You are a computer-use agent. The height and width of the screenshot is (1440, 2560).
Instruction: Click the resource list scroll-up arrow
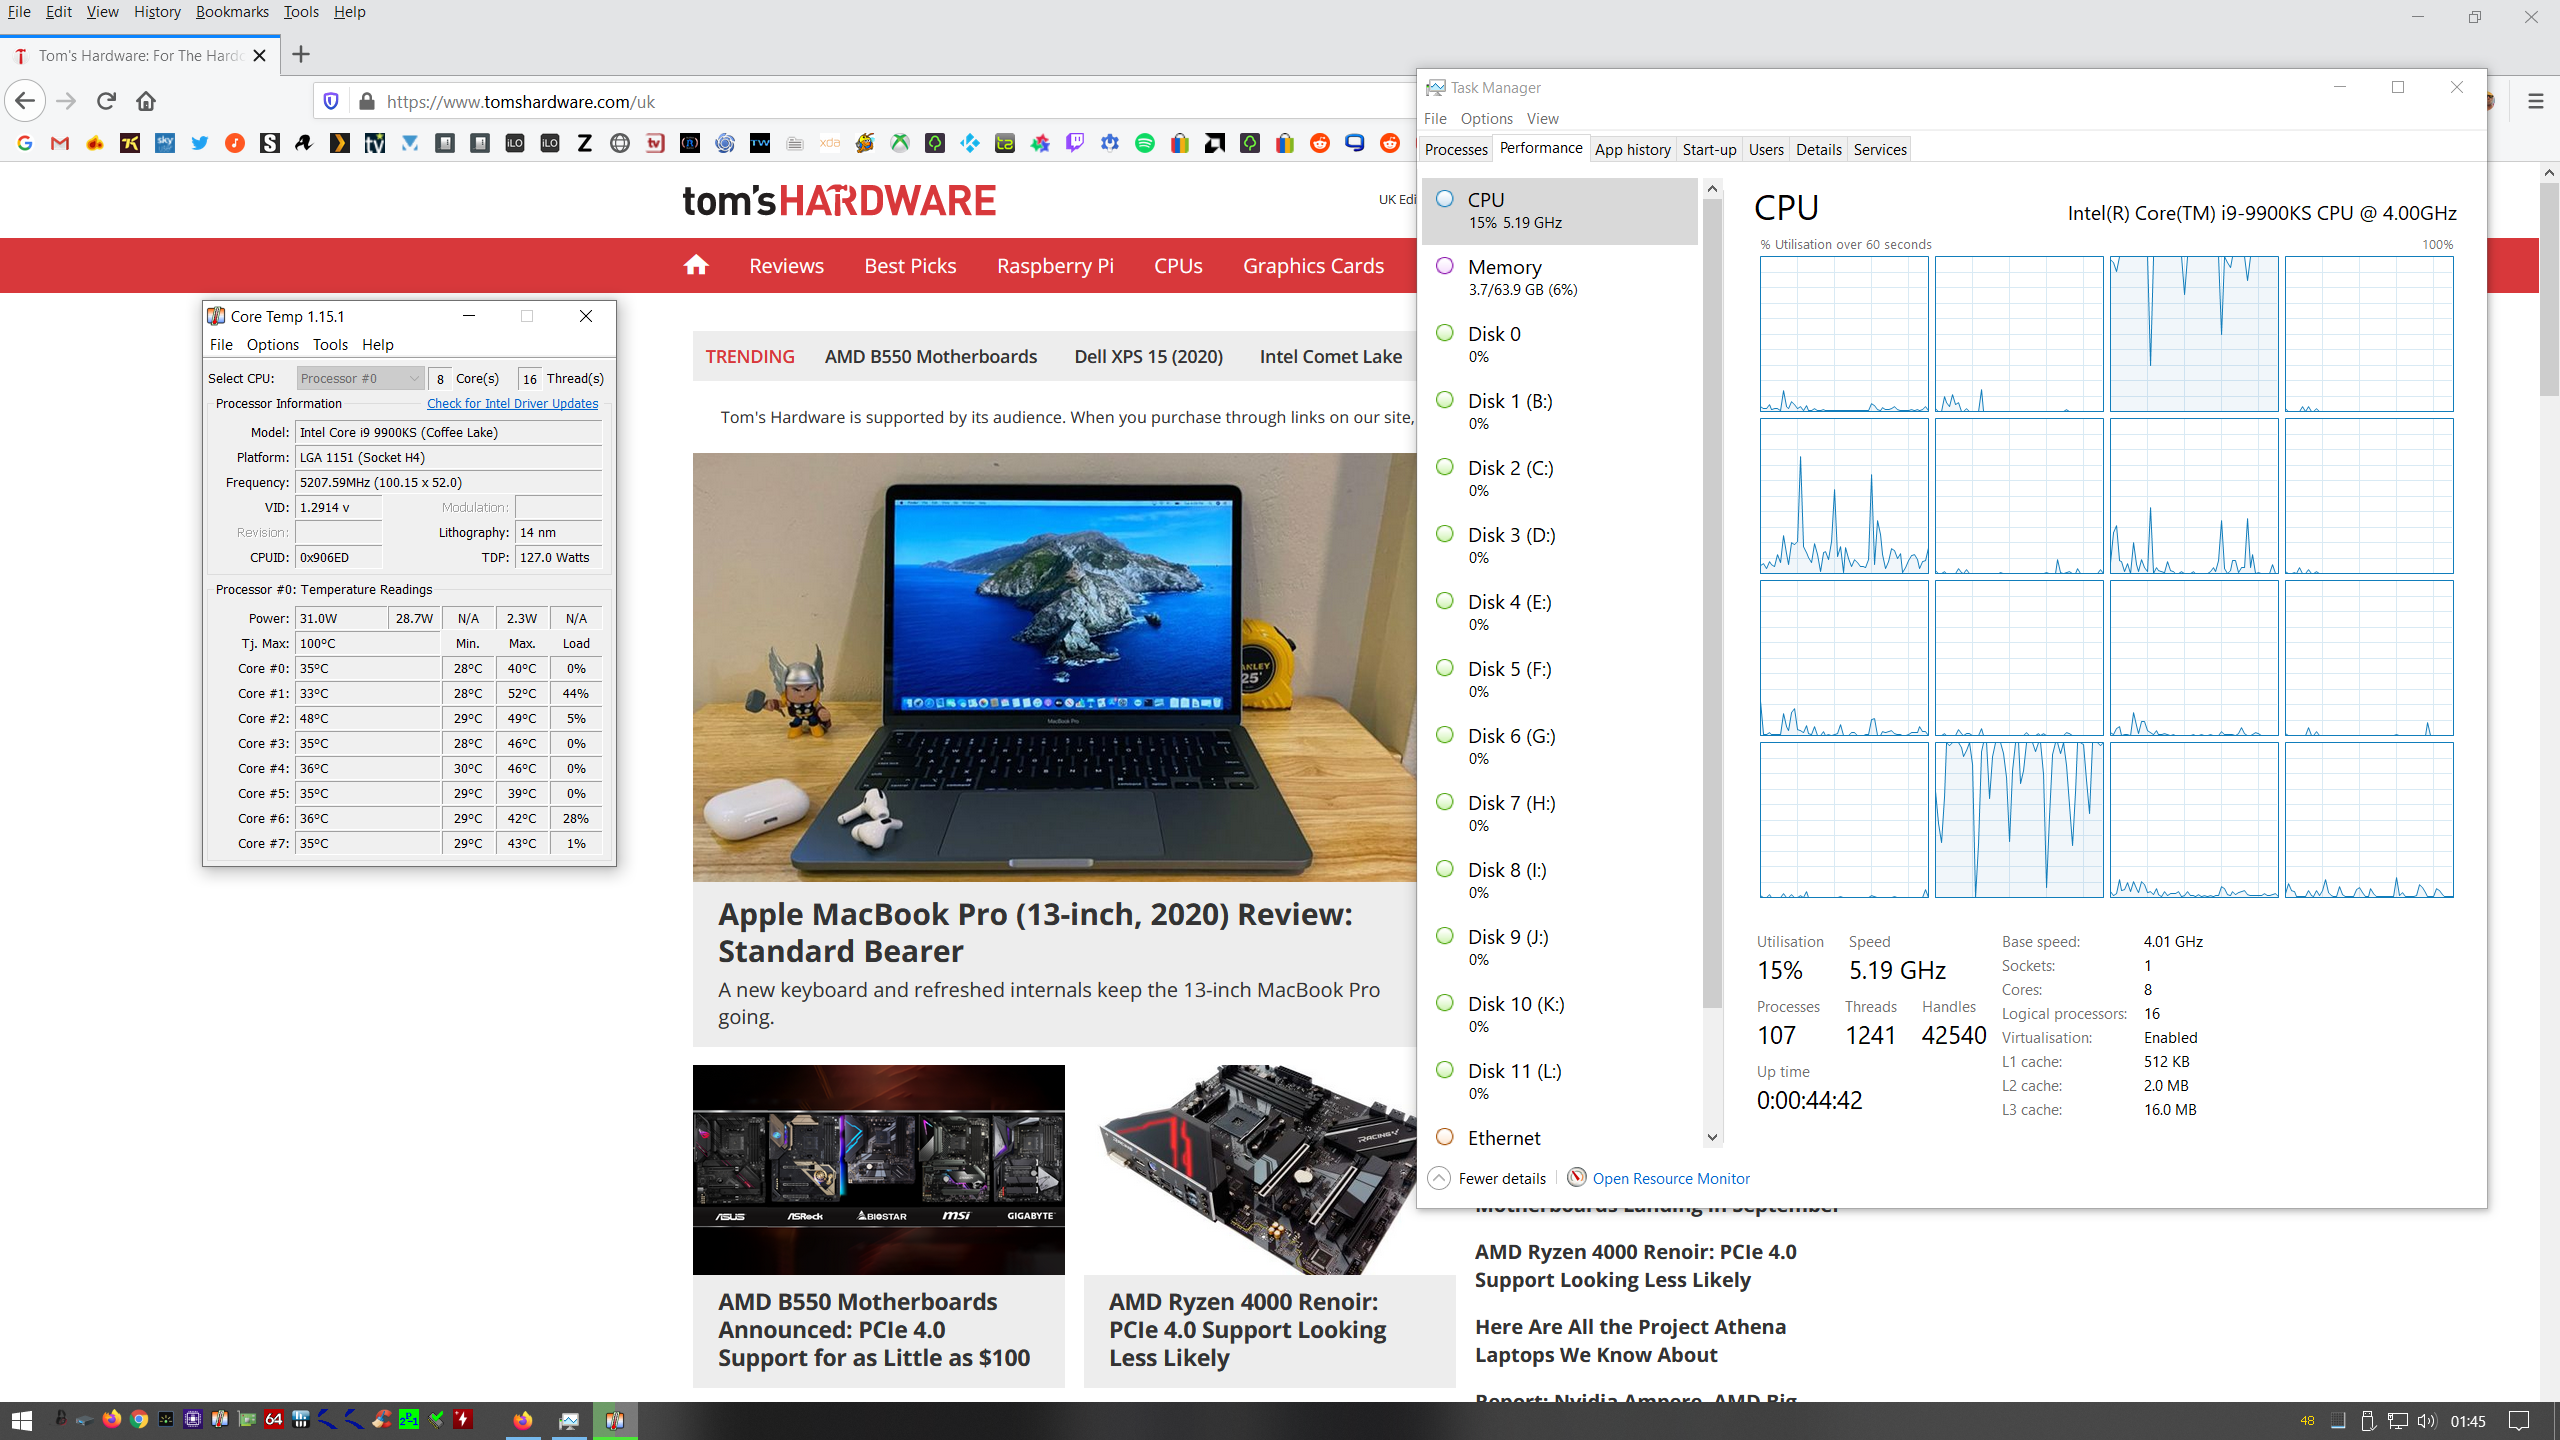(x=1712, y=188)
